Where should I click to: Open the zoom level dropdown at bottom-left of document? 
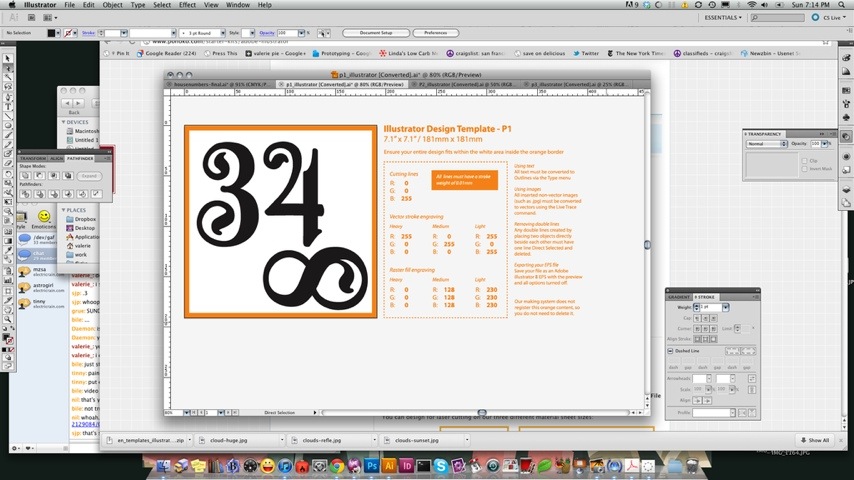click(186, 413)
